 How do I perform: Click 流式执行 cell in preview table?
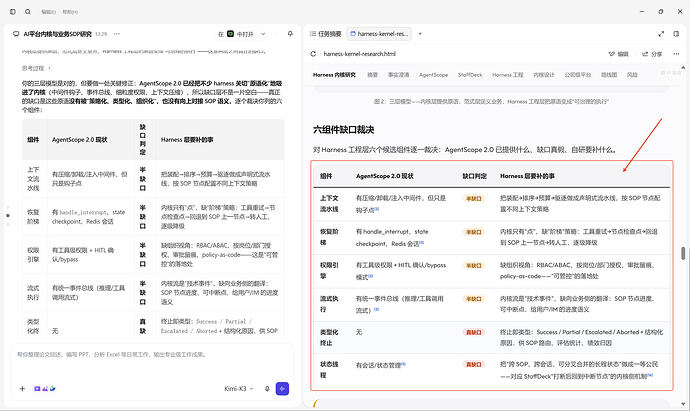329,304
